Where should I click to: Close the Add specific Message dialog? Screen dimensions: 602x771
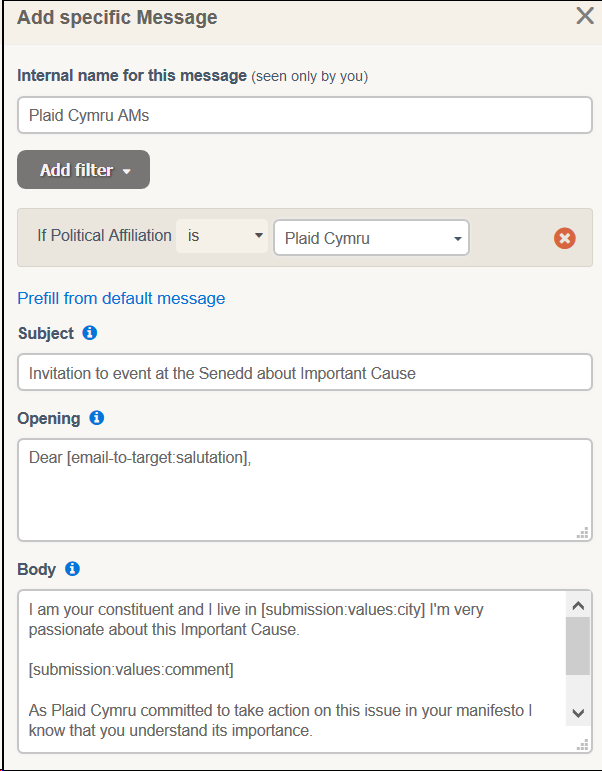pyautogui.click(x=585, y=16)
